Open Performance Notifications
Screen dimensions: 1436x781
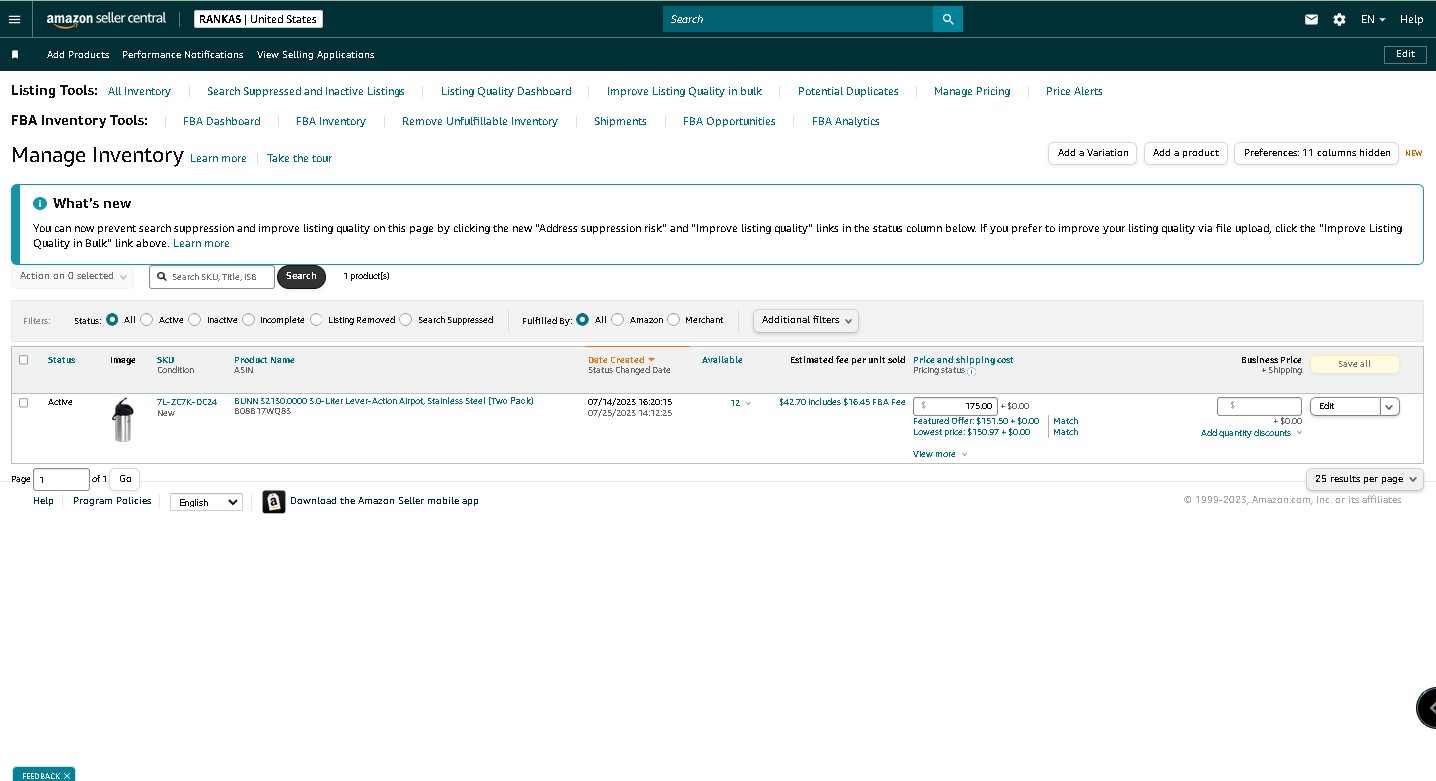pyautogui.click(x=183, y=54)
